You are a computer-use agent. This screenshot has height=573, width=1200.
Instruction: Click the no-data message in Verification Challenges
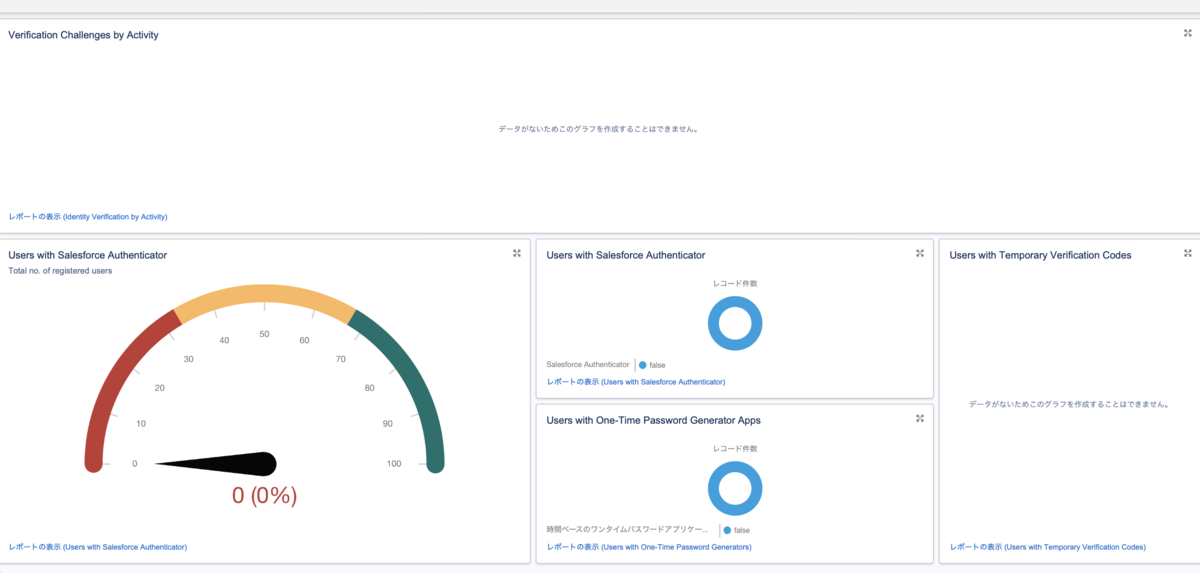(x=597, y=129)
